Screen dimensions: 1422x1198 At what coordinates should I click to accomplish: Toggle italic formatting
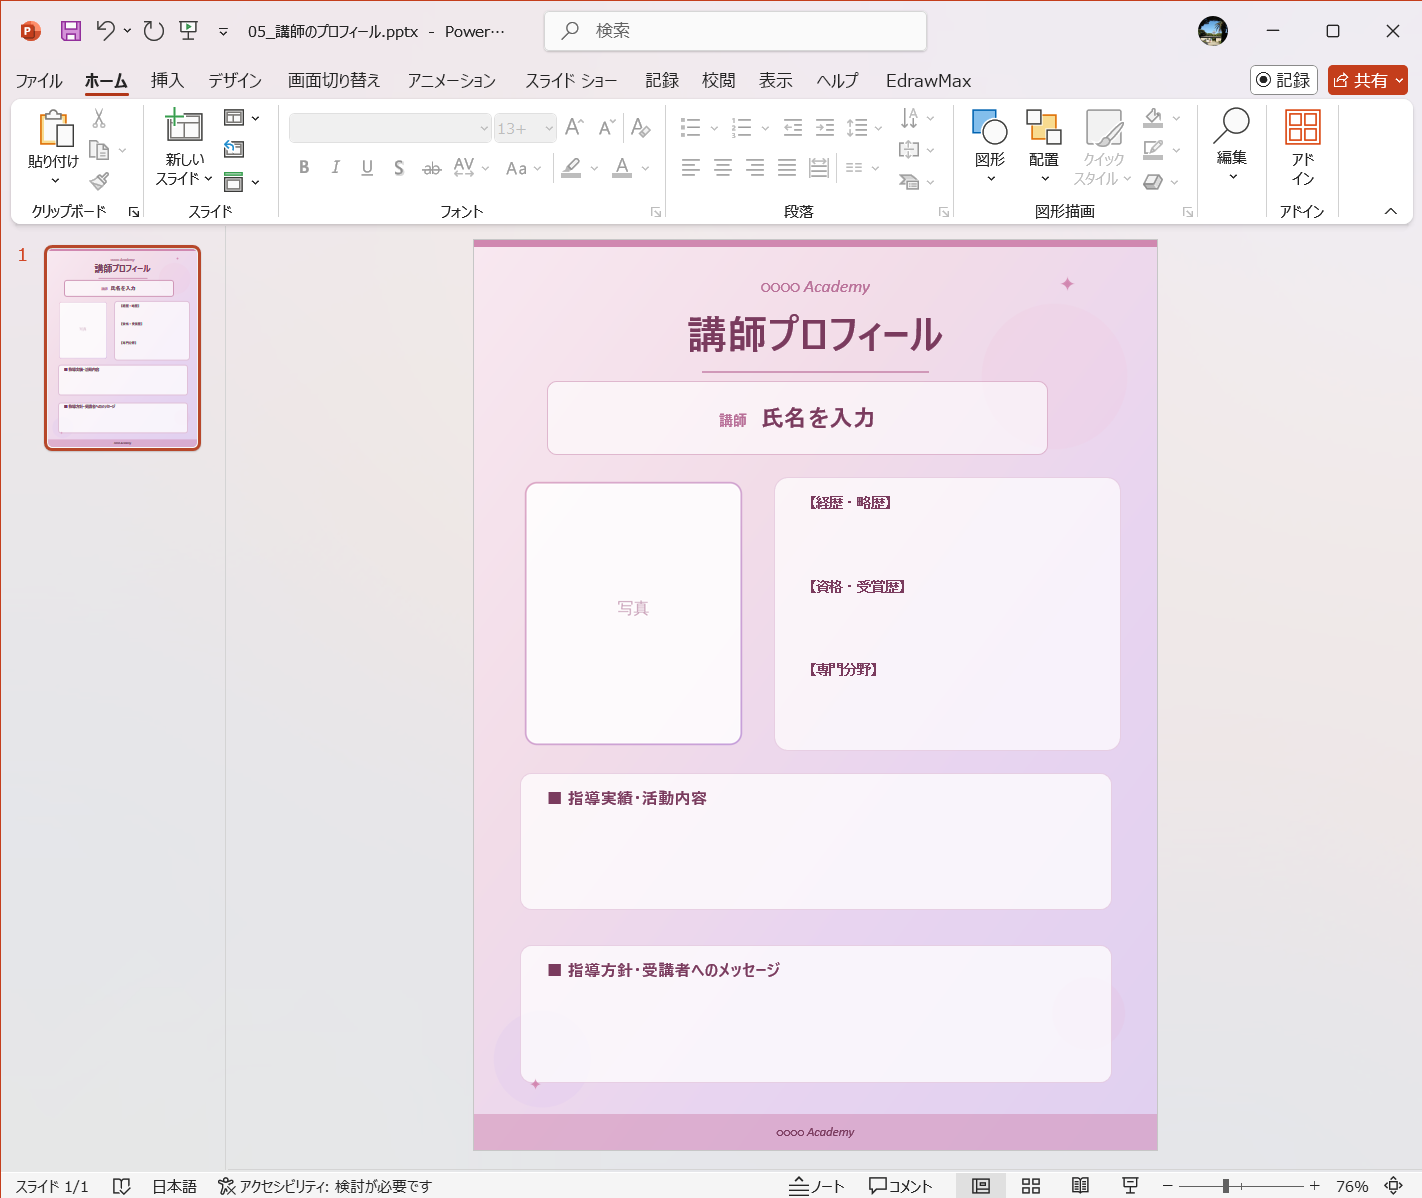(335, 168)
